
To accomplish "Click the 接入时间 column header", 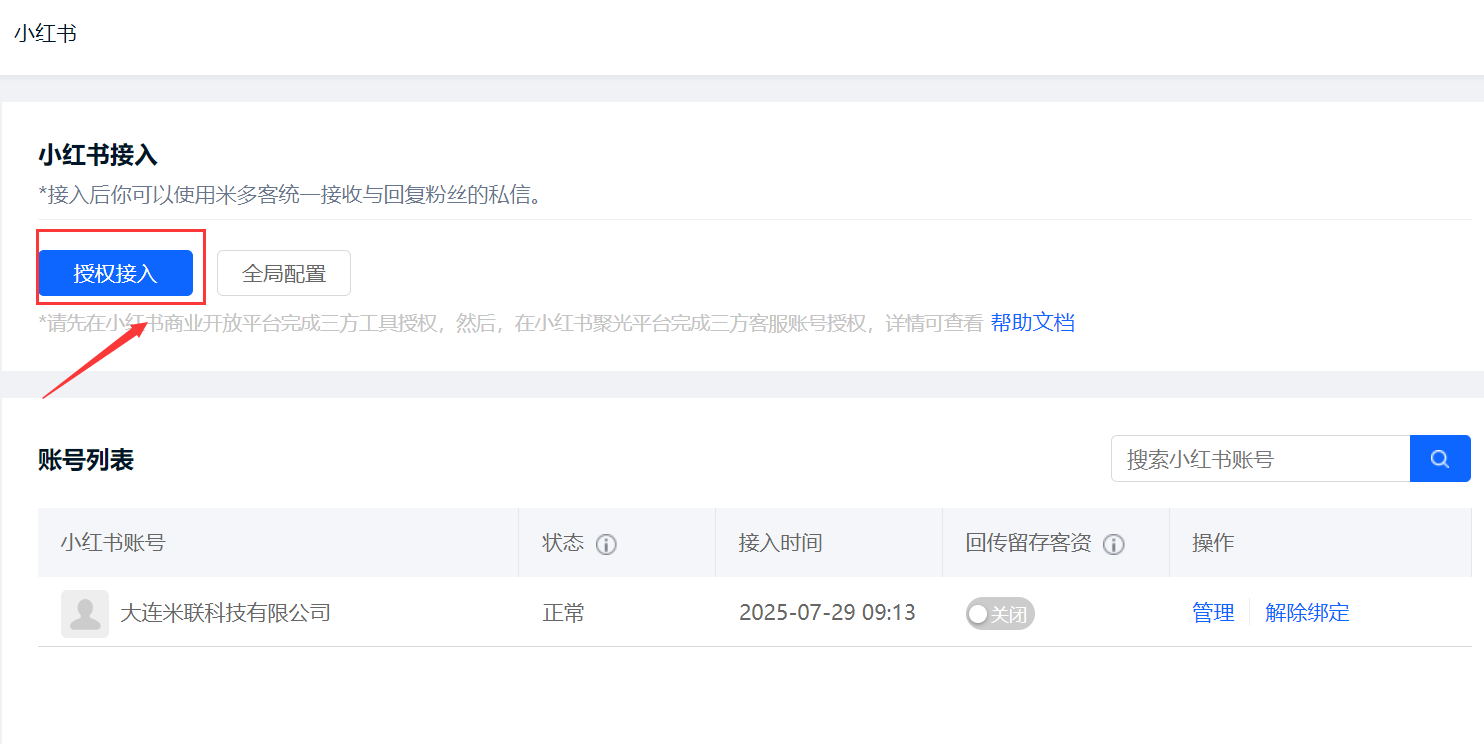I will [x=780, y=543].
